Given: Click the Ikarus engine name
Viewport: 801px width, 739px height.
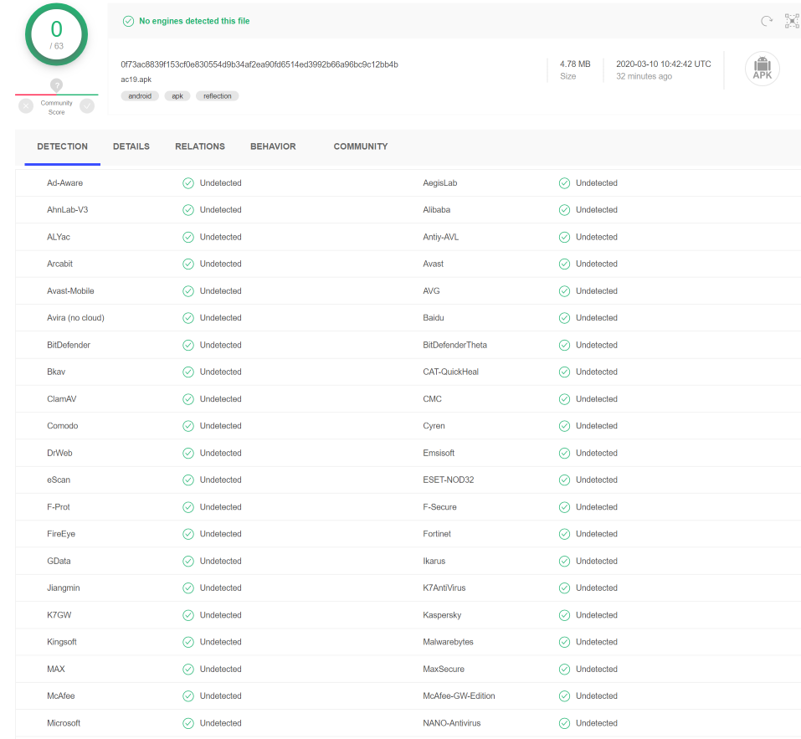Looking at the screenshot, I should (x=434, y=561).
